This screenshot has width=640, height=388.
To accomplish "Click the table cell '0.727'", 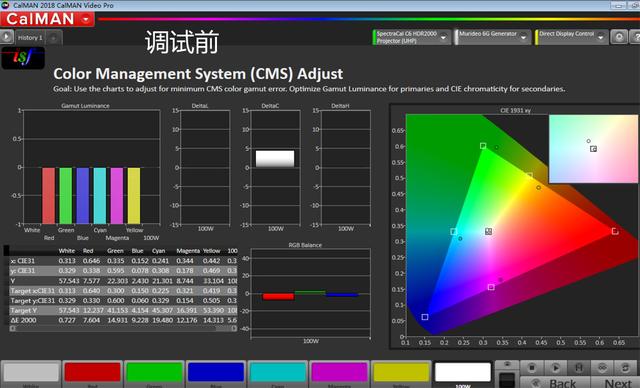I will 67,320.
